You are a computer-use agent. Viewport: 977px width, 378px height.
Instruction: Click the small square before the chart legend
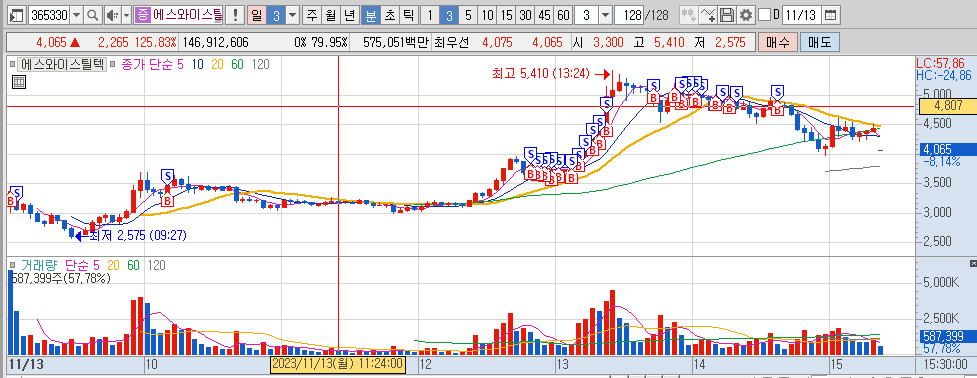pyautogui.click(x=12, y=64)
